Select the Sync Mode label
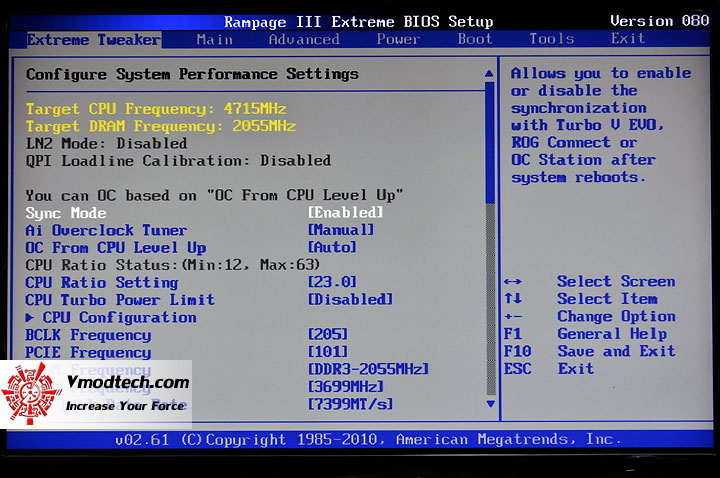 click(66, 213)
